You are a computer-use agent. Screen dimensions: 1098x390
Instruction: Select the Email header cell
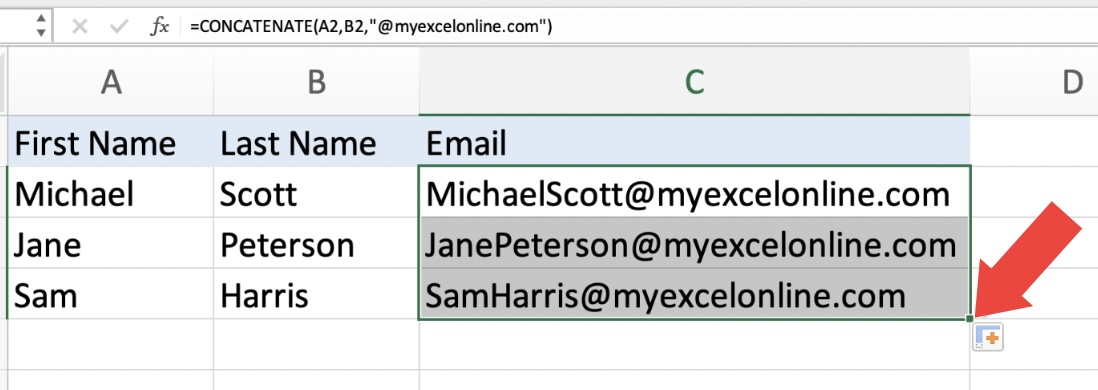tap(694, 142)
